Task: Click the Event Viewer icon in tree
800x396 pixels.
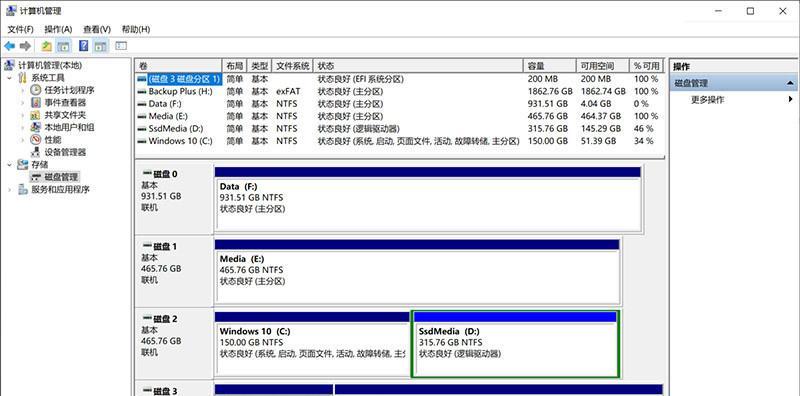Action: click(x=35, y=103)
